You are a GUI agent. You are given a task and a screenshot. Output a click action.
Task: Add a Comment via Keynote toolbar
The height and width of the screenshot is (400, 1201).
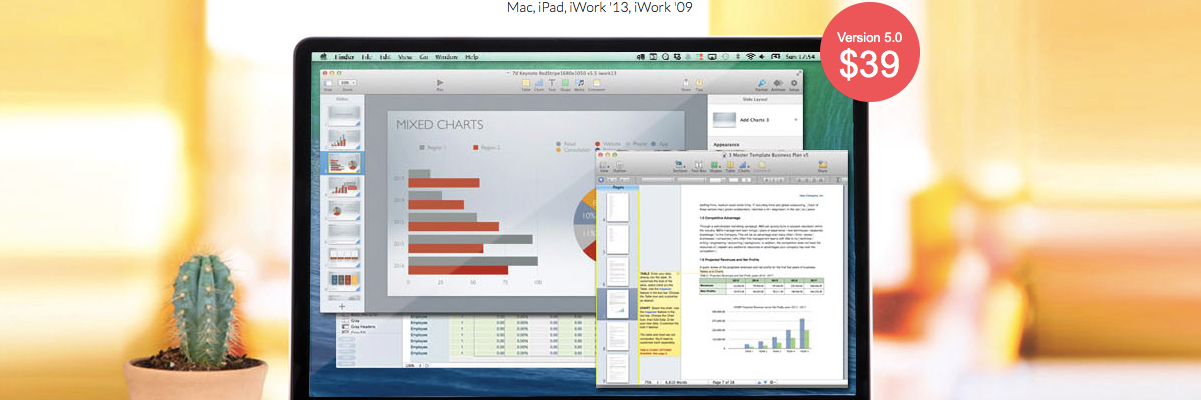pos(596,84)
